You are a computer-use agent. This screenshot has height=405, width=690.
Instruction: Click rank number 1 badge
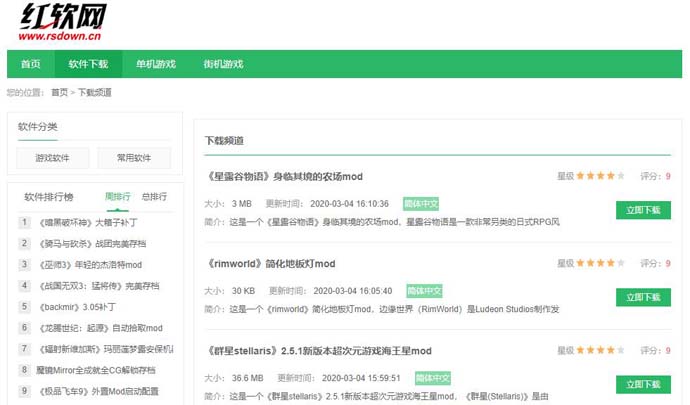(x=24, y=222)
